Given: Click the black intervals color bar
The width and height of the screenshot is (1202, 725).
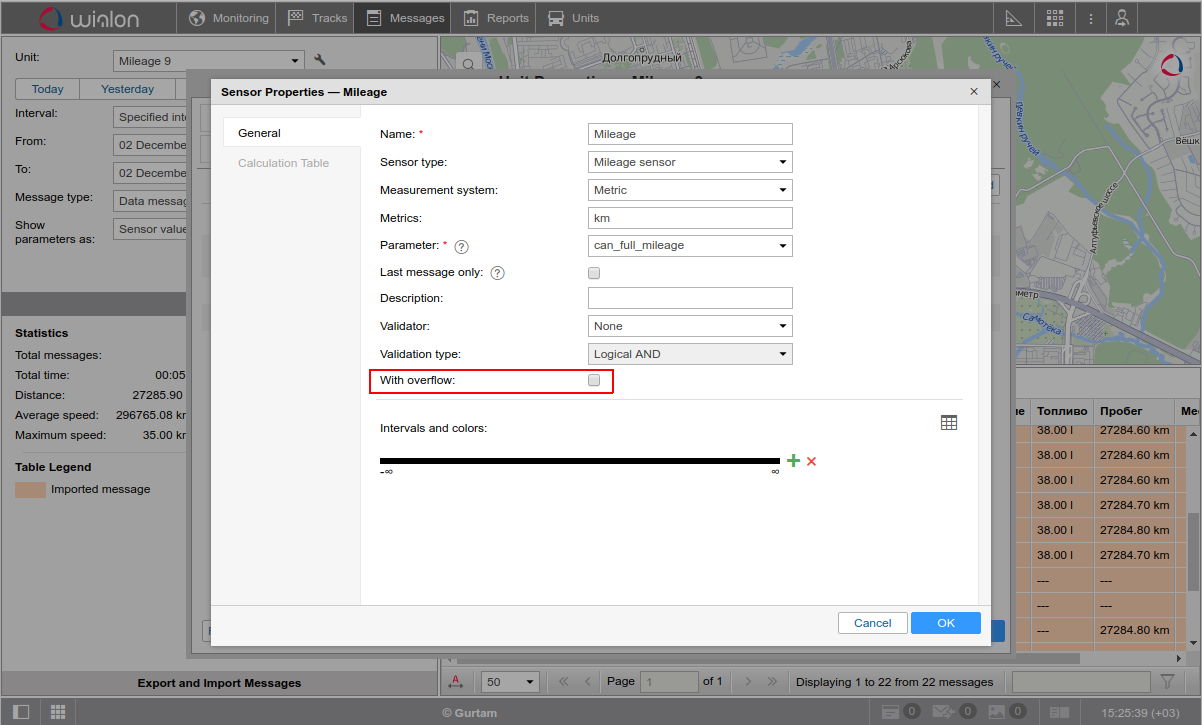Looking at the screenshot, I should click(579, 461).
